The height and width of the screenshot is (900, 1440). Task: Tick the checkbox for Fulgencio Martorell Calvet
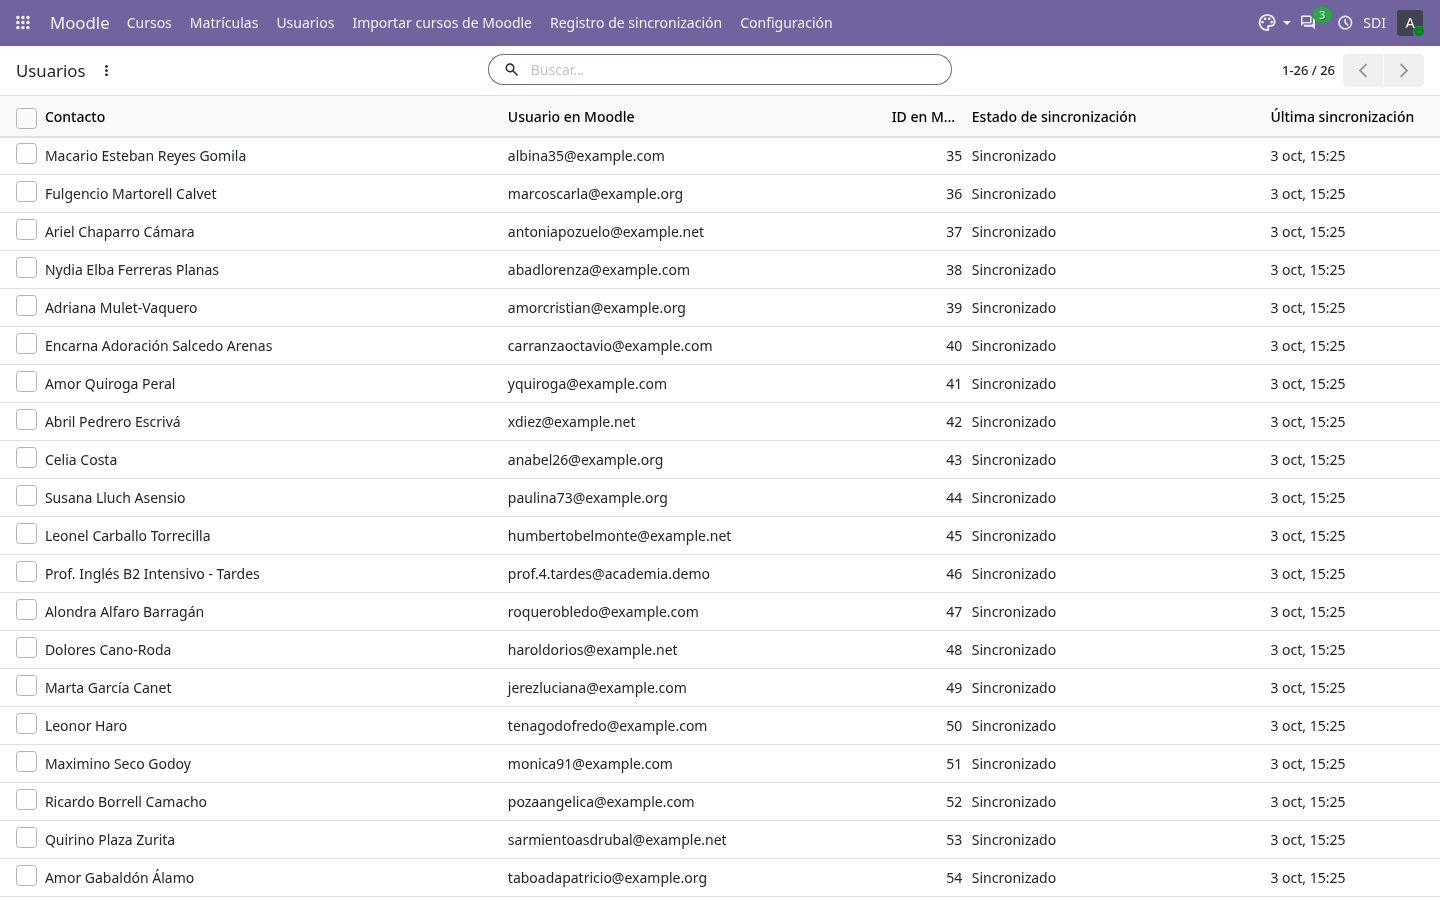tap(26, 192)
